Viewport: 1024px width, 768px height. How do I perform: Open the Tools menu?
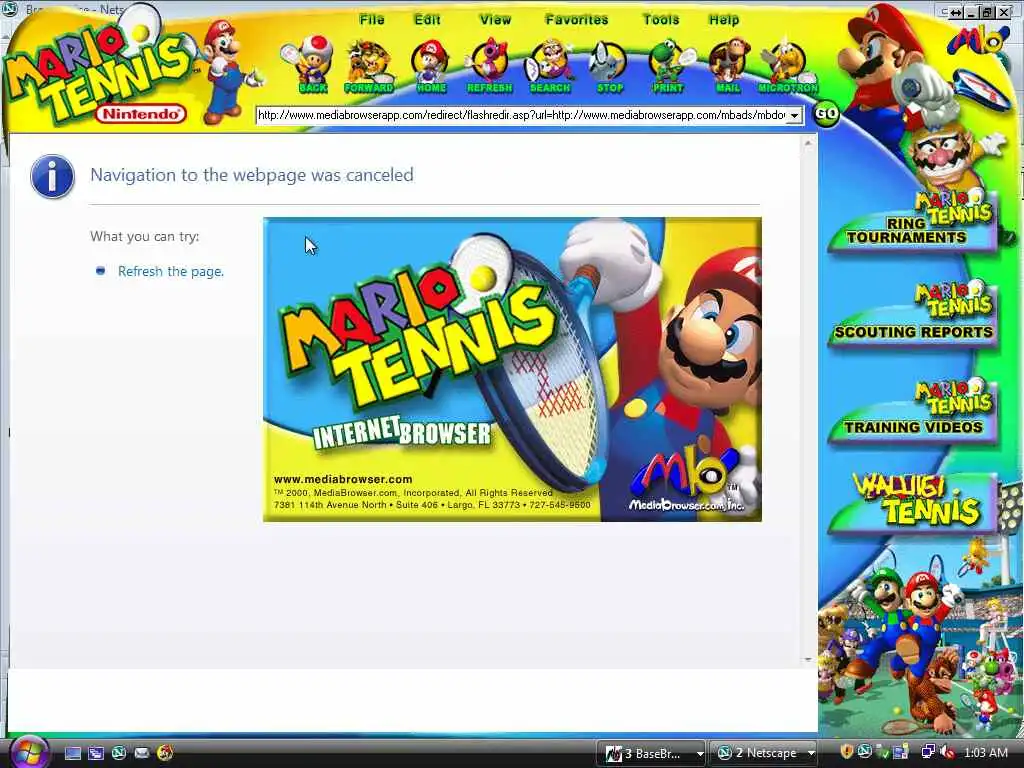click(x=661, y=20)
